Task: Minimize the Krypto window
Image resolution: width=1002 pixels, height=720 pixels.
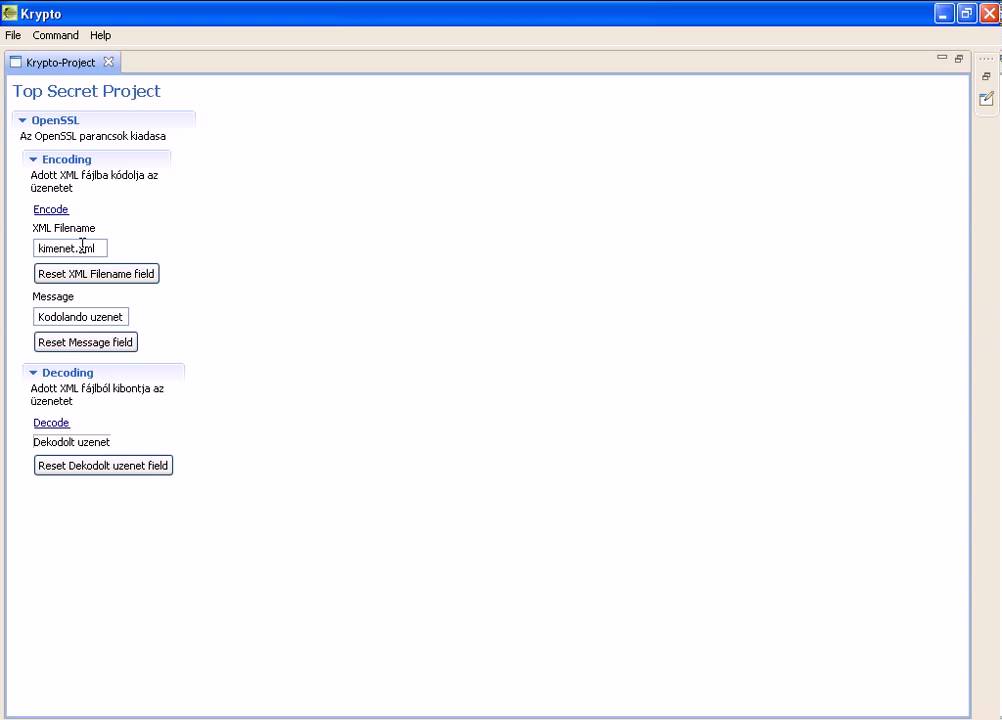Action: coord(944,13)
